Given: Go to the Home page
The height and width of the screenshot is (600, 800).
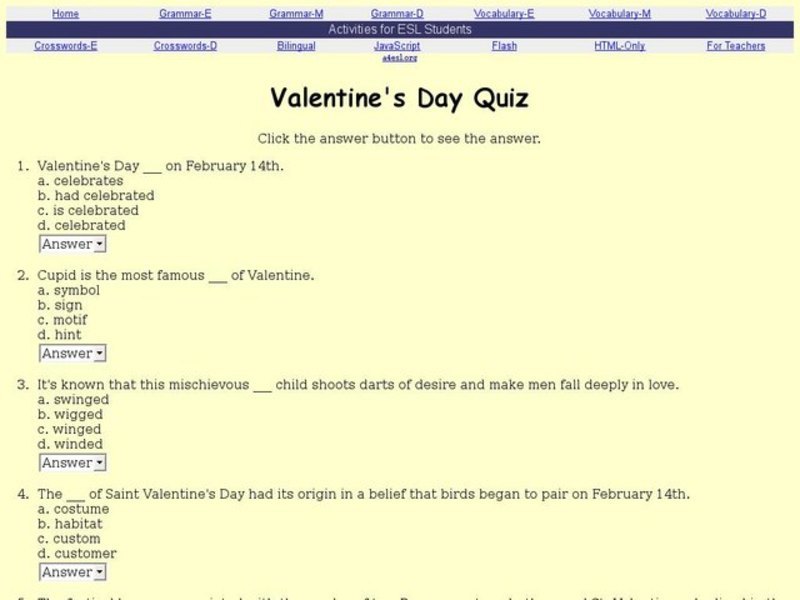Looking at the screenshot, I should tap(66, 13).
